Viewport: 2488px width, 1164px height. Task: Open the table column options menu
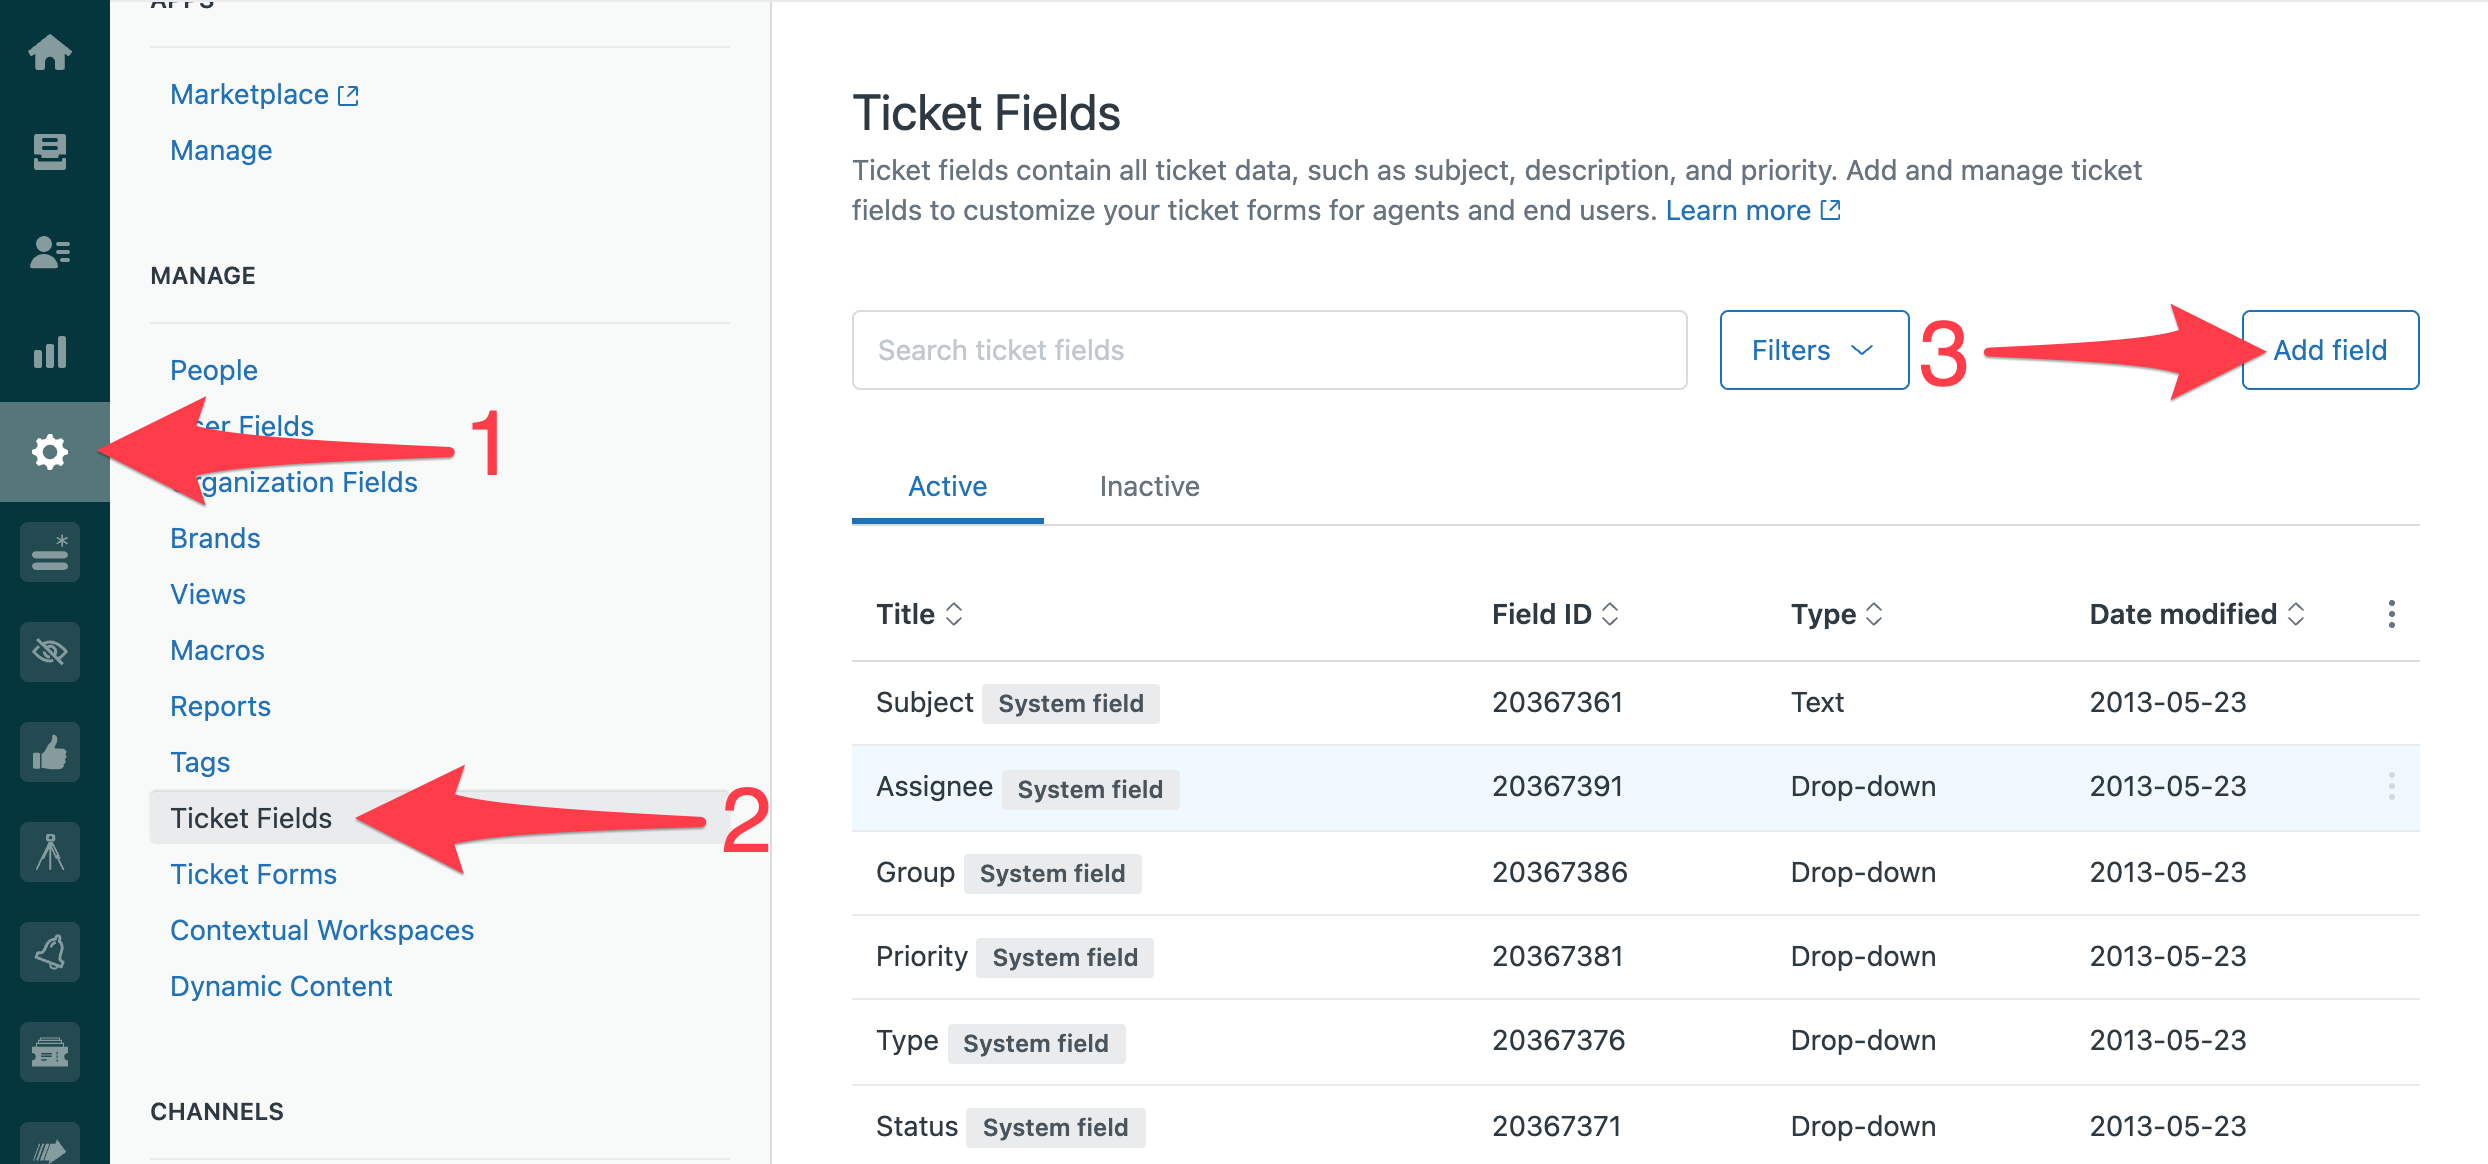2391,614
